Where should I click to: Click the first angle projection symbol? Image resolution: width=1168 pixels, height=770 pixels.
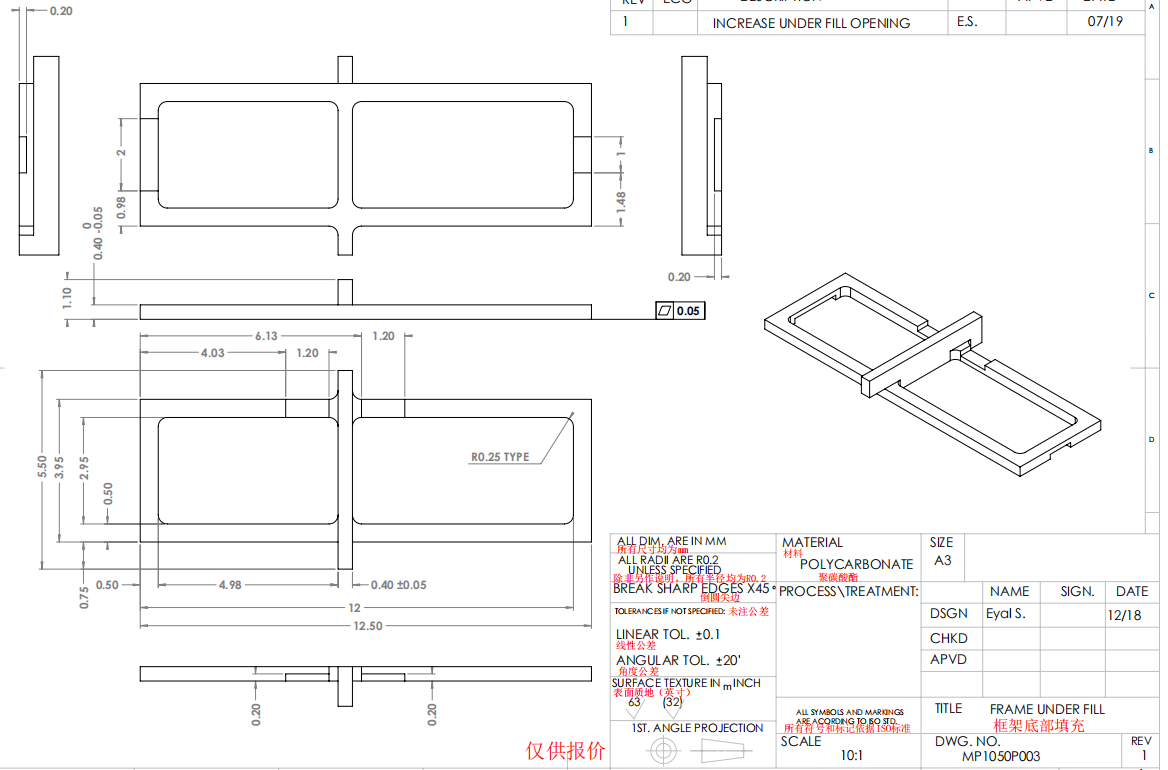(x=698, y=751)
